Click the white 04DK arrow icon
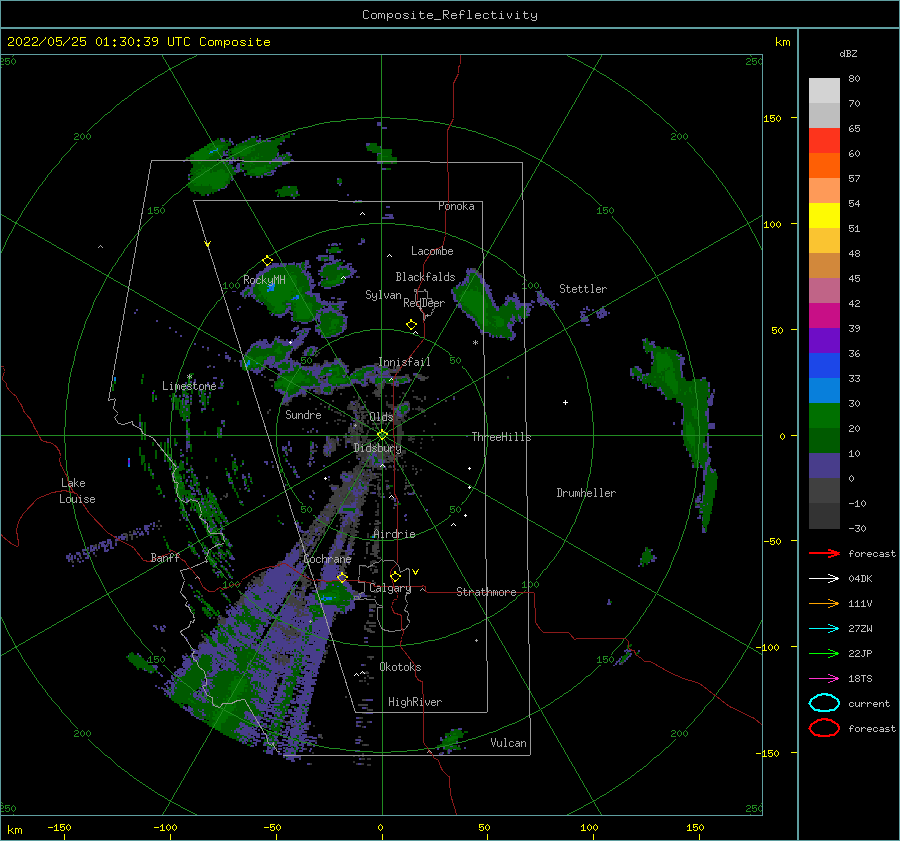900x841 pixels. [824, 578]
